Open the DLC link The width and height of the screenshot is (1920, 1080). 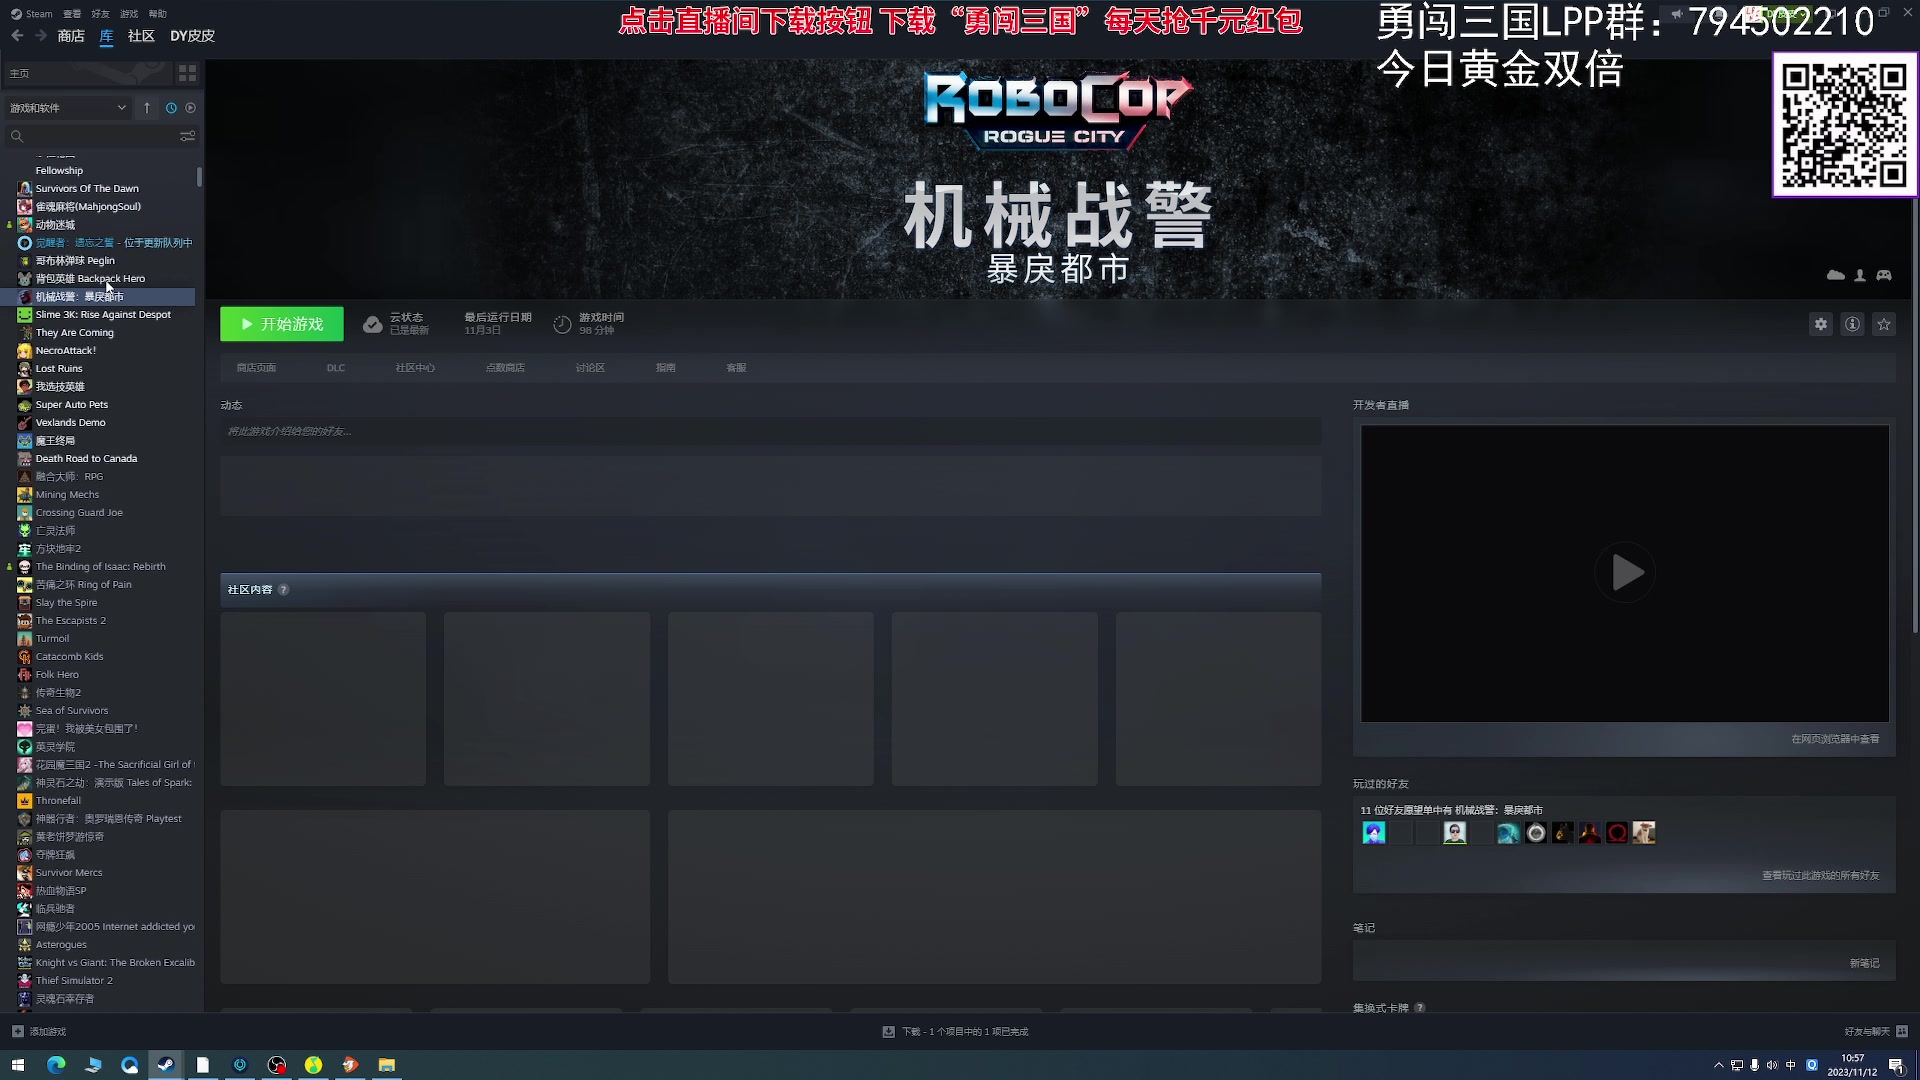(336, 368)
